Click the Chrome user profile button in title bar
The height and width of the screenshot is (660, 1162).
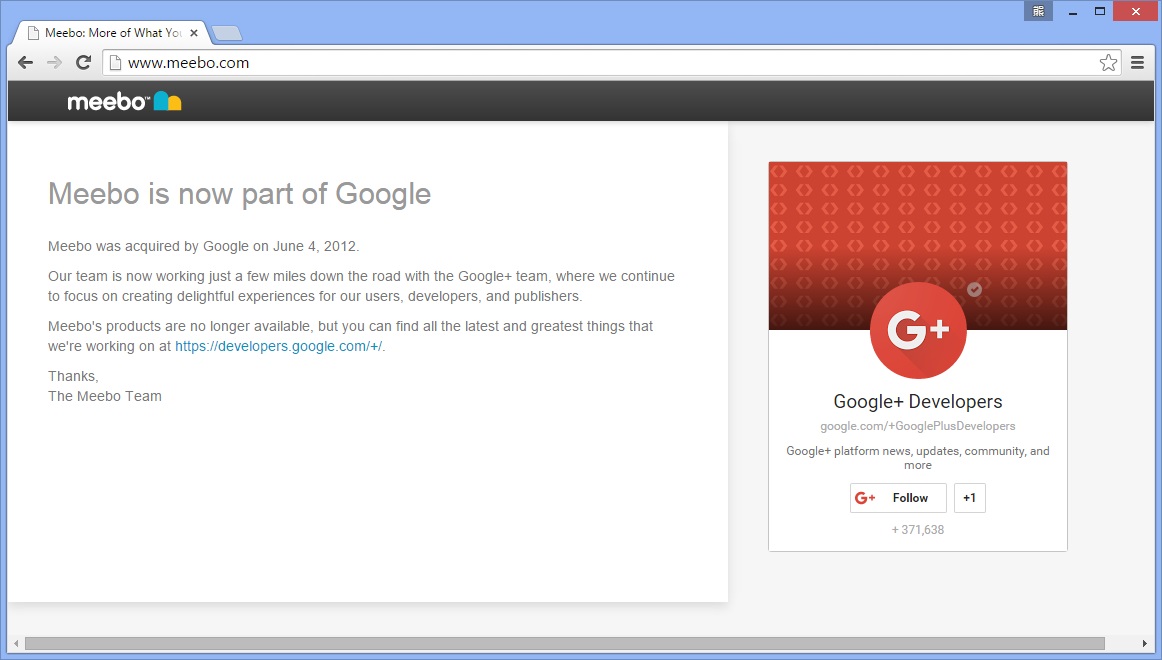1038,11
